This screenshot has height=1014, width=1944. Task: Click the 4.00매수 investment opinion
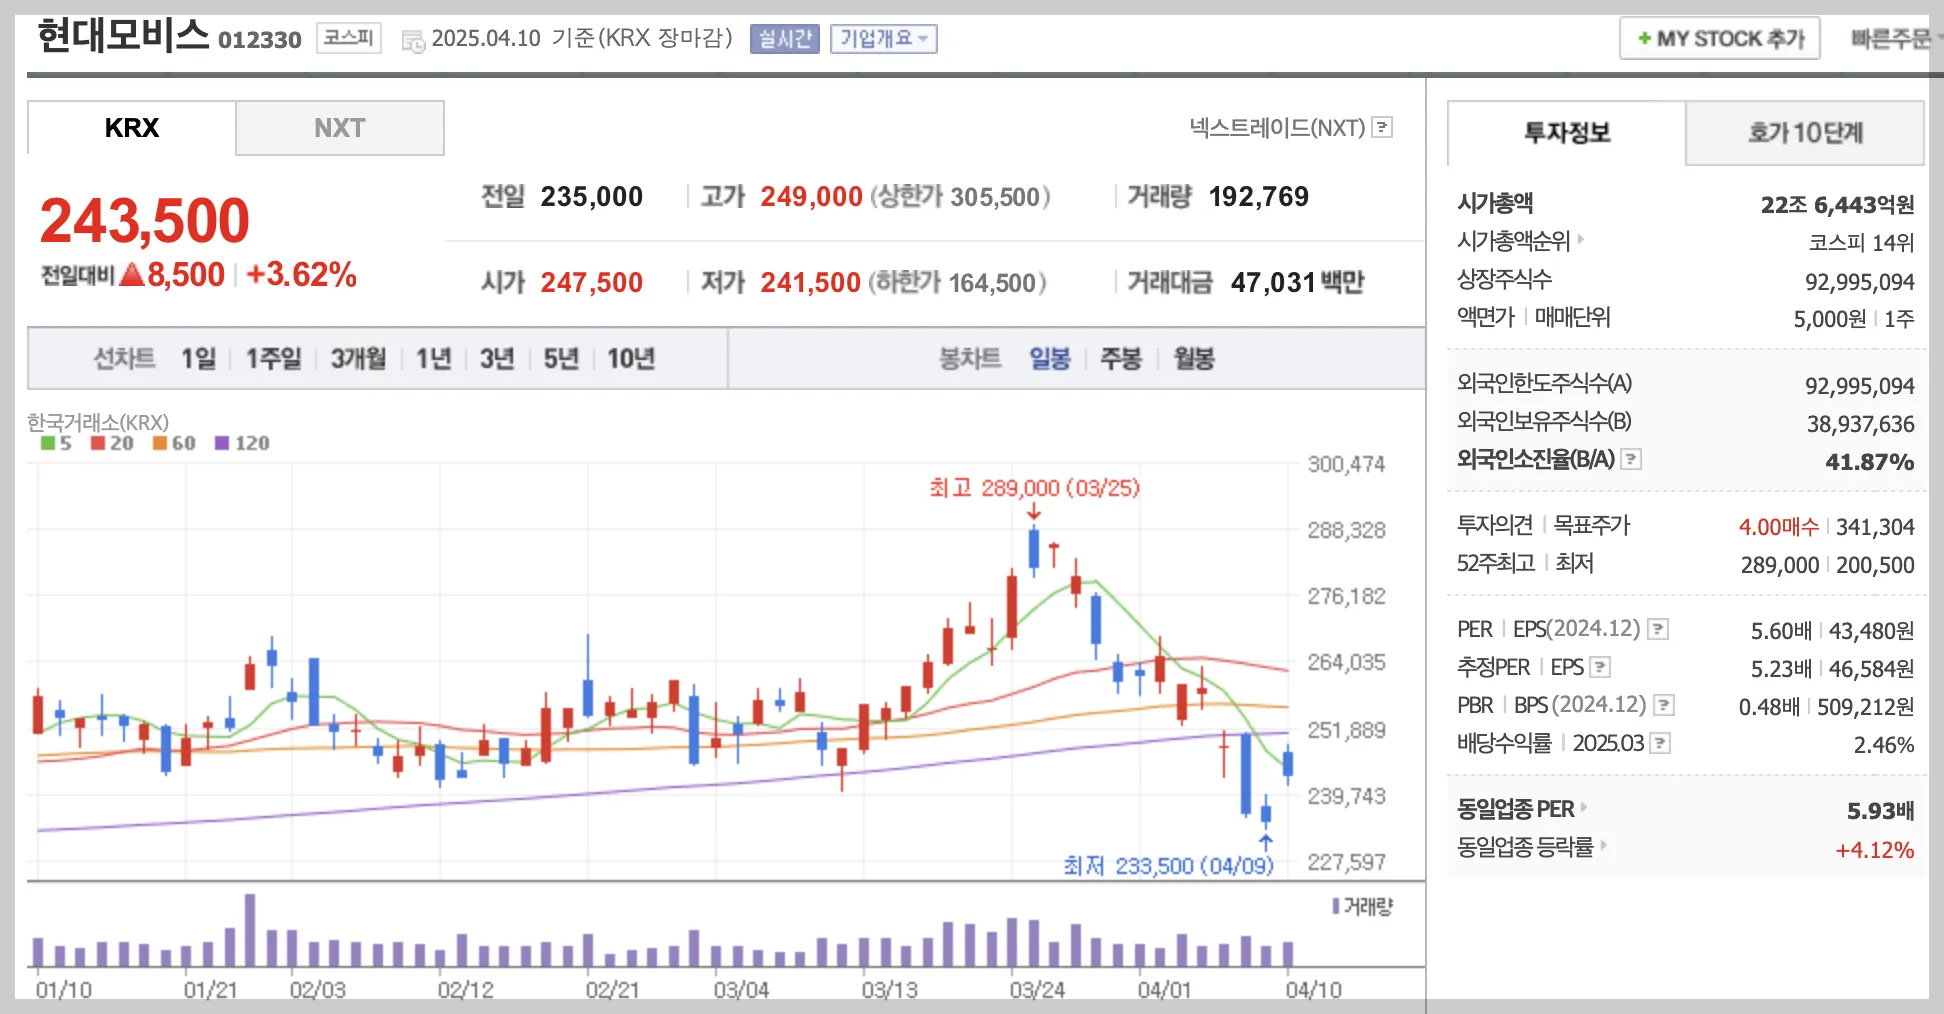[x=1778, y=527]
